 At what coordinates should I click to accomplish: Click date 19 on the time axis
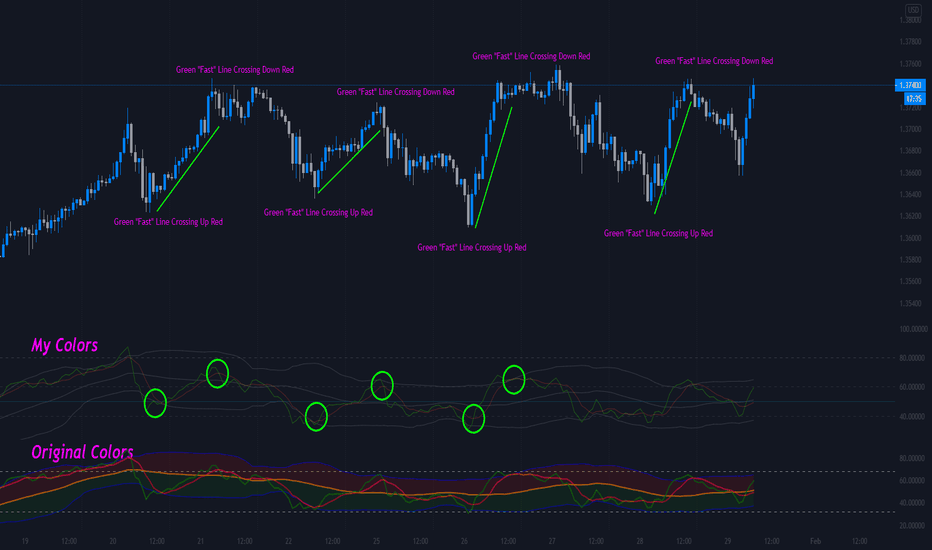[25, 541]
